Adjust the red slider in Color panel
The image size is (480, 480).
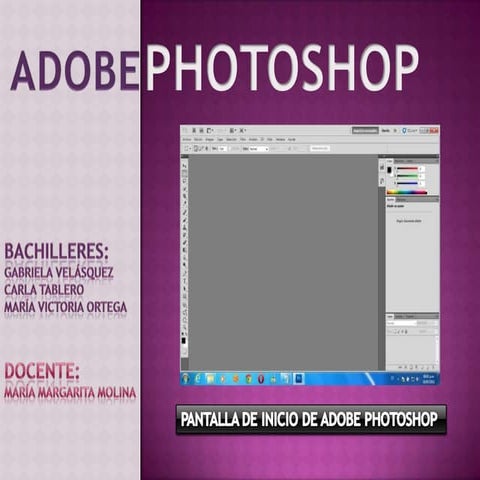pos(407,168)
